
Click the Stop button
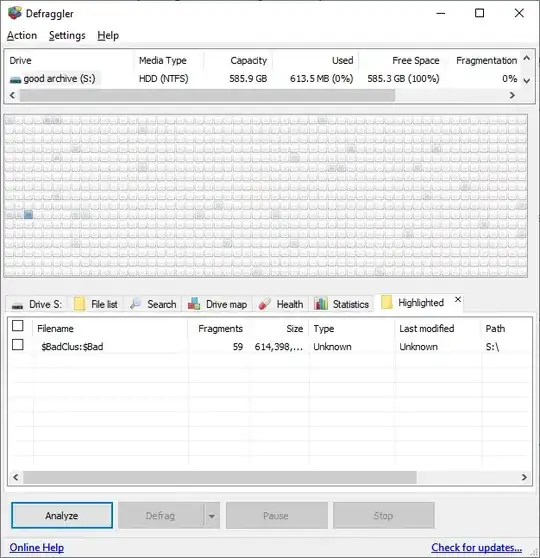pyautogui.click(x=383, y=515)
